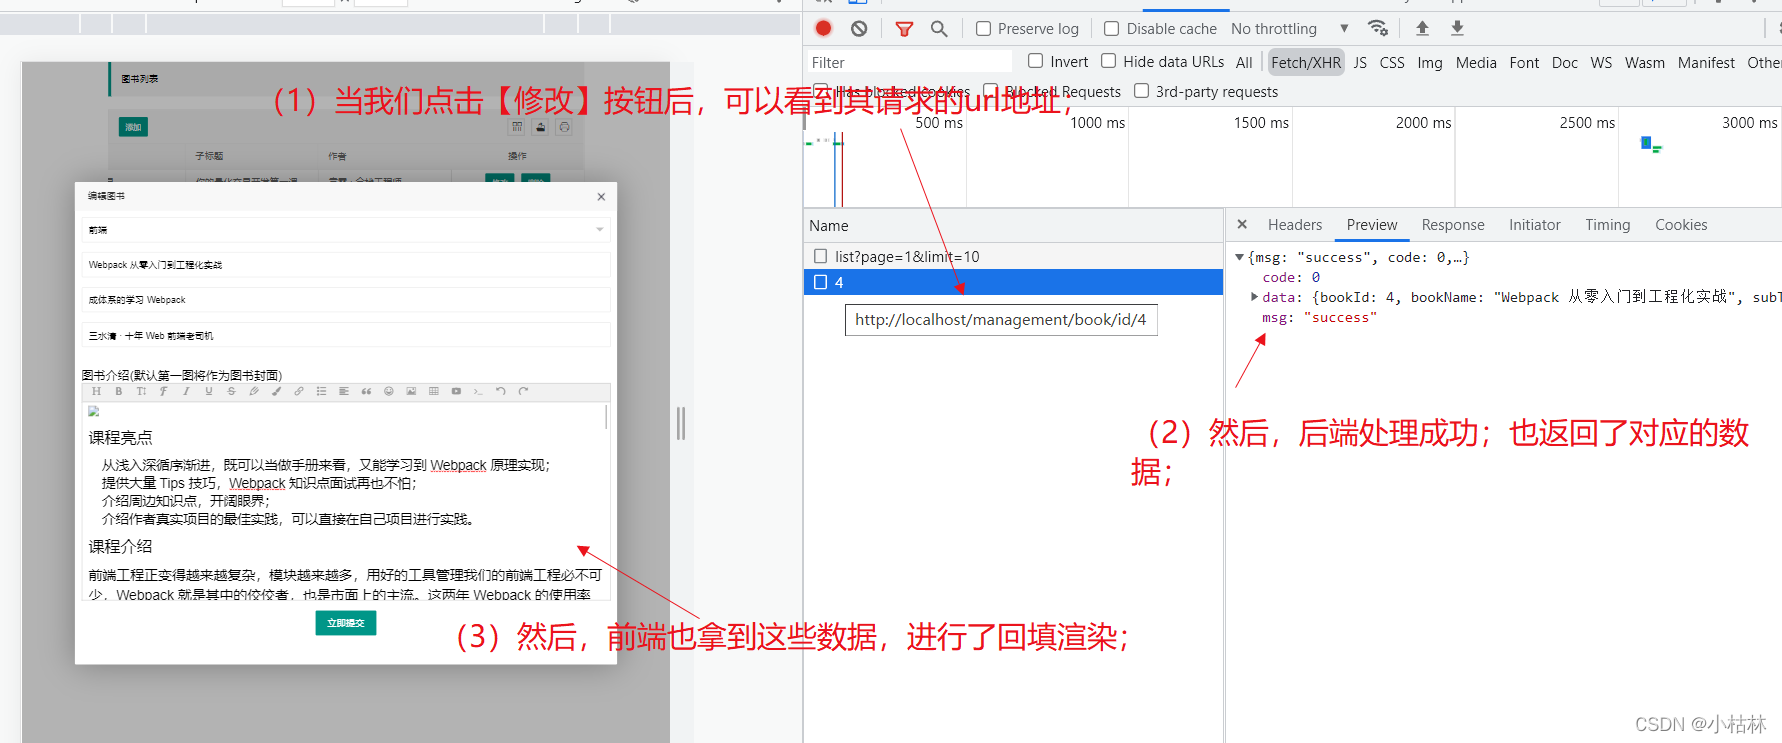Viewport: 1782px width, 743px height.
Task: Open the category dropdown in edit dialog
Action: pos(347,230)
